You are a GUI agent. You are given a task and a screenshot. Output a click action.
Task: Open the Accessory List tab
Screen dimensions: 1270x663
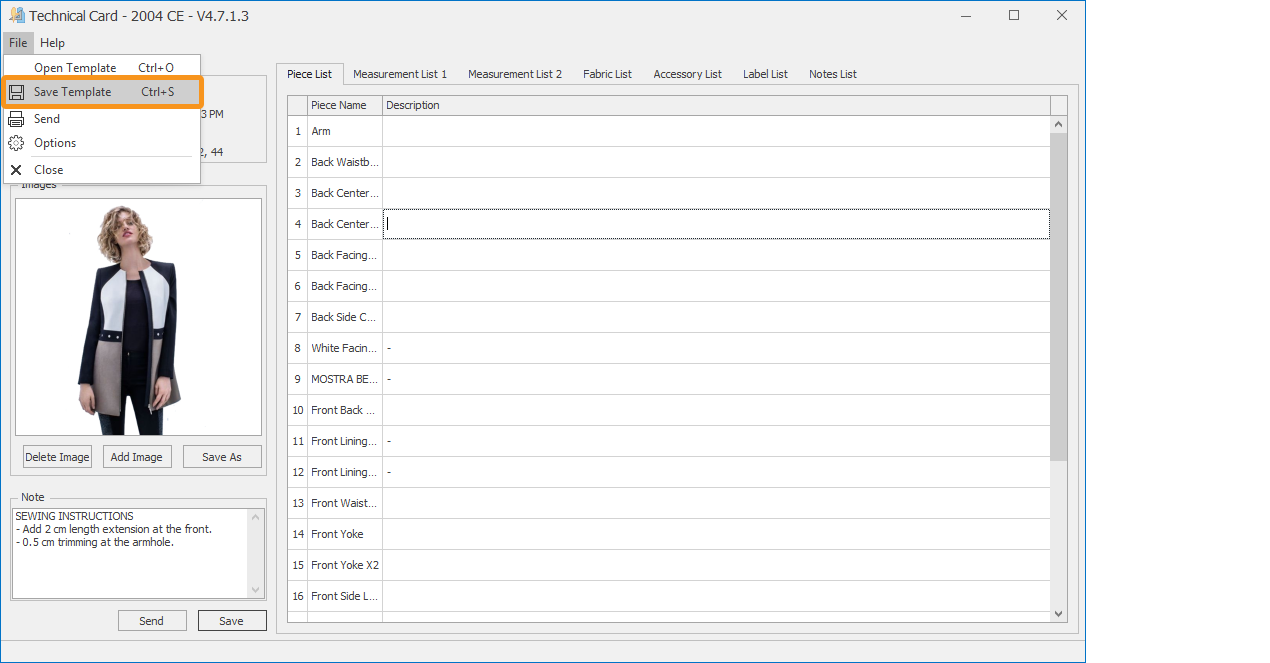[687, 74]
